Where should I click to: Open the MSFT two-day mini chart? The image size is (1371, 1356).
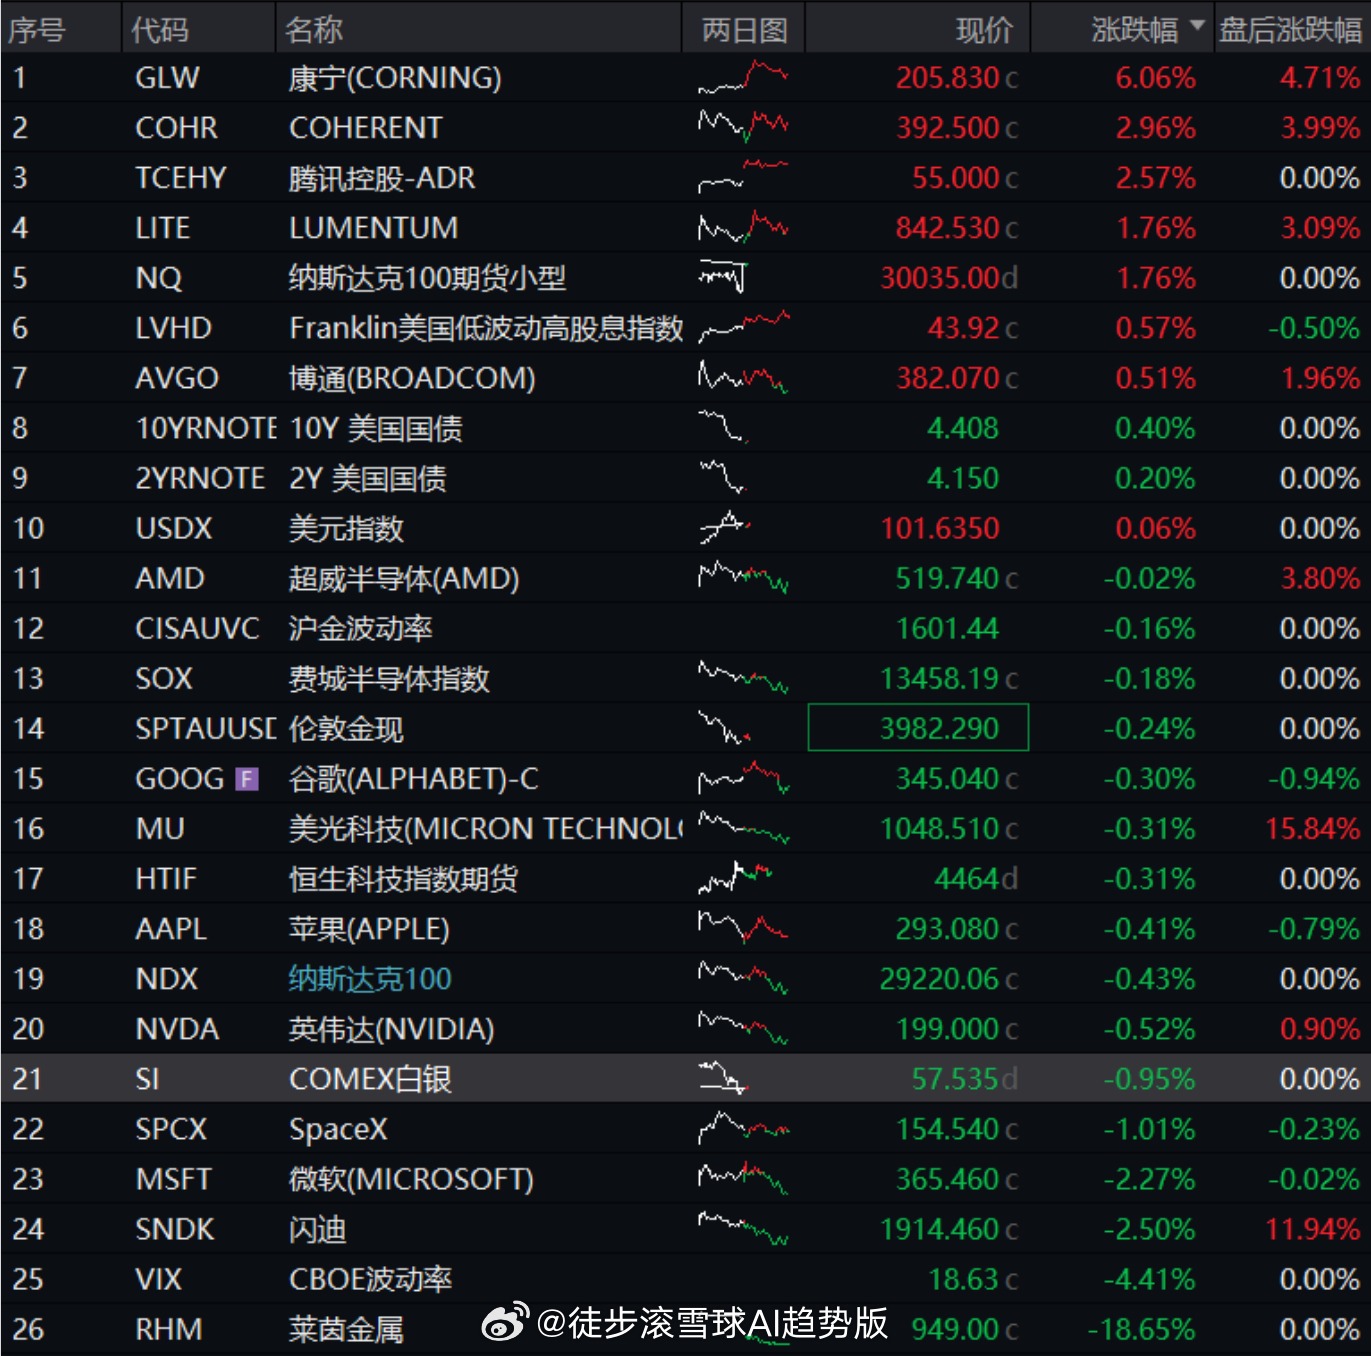pos(743,1179)
